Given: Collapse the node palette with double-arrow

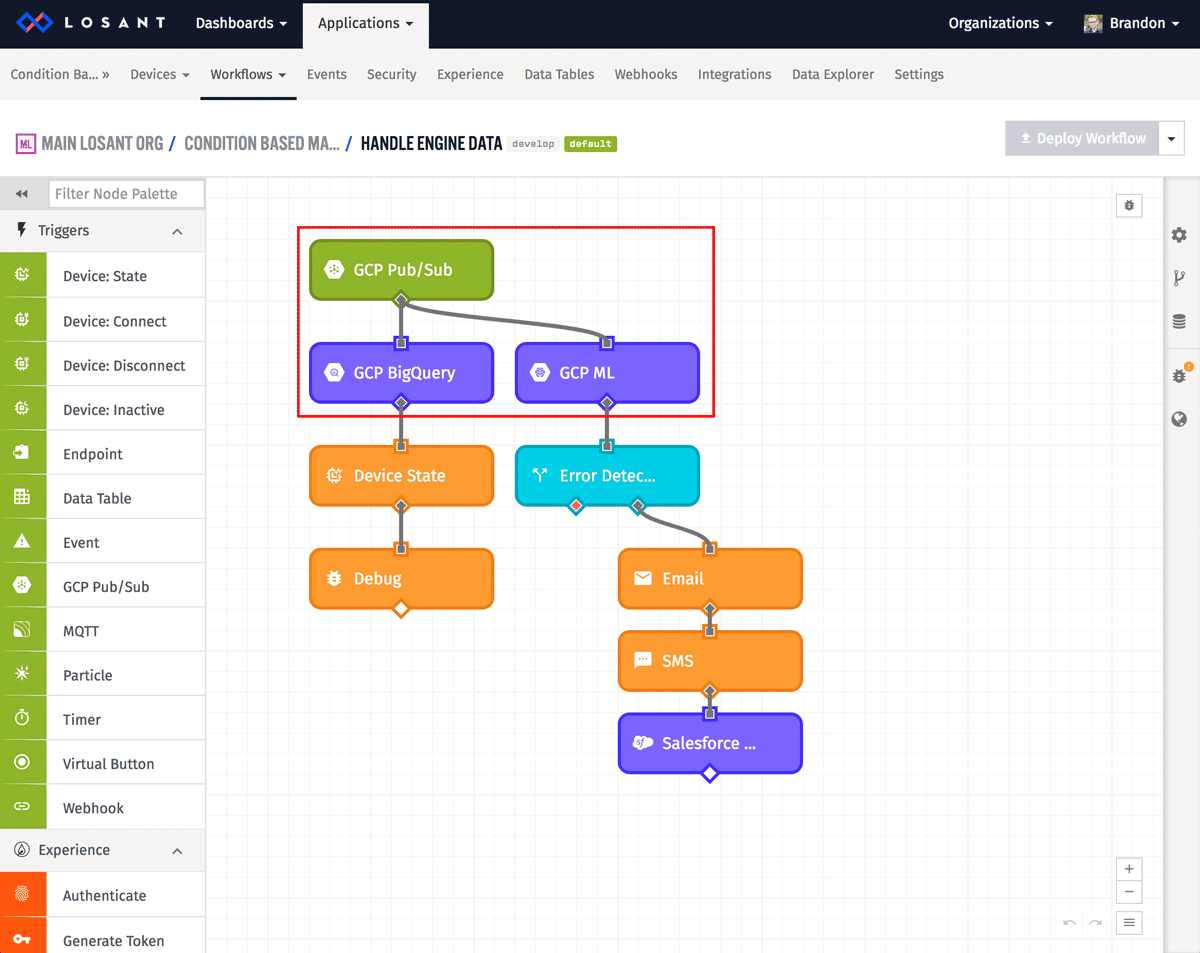Looking at the screenshot, I should (22, 194).
